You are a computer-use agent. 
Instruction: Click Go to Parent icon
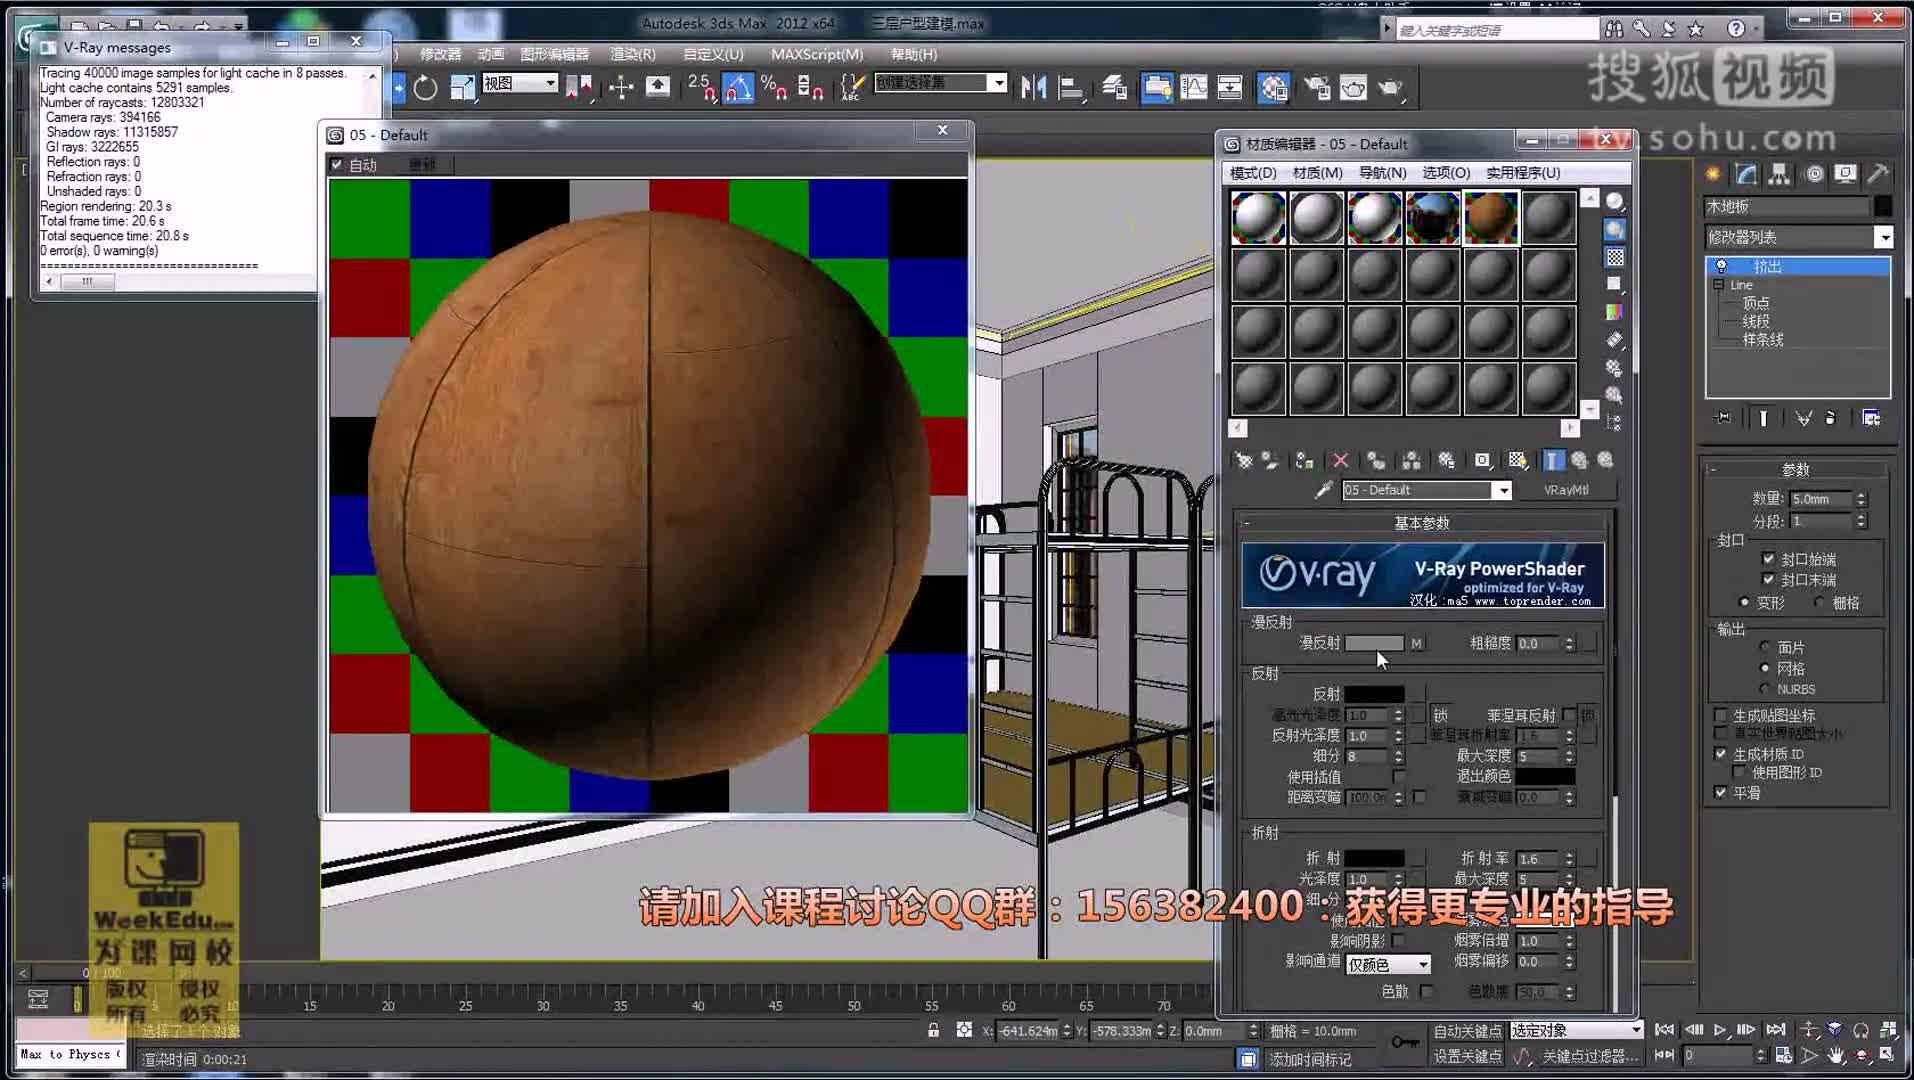click(x=1579, y=460)
